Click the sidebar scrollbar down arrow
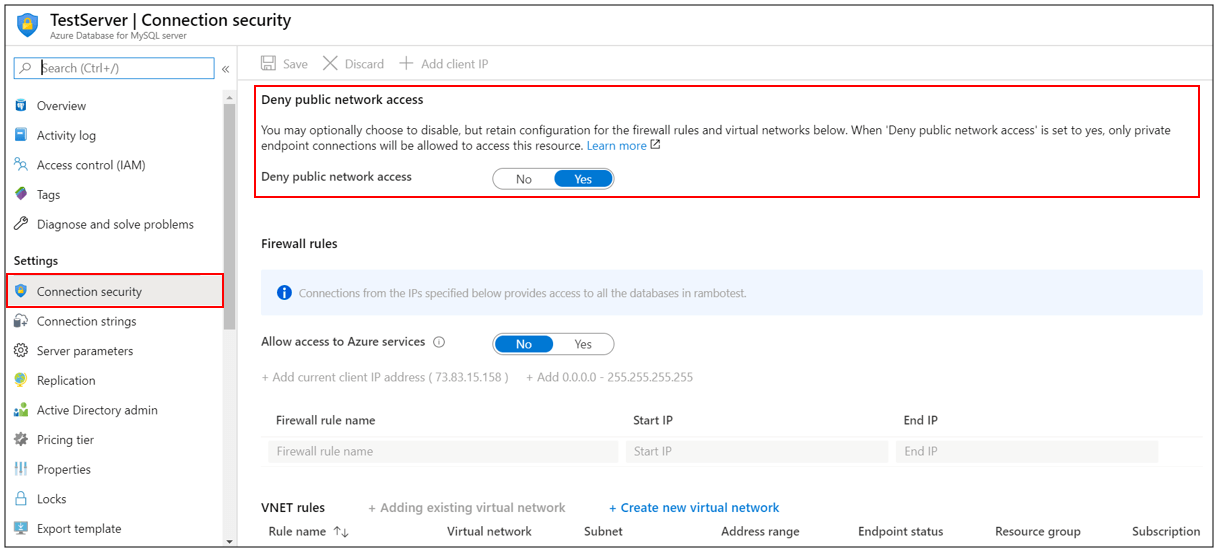Image resolution: width=1218 pixels, height=552 pixels. (230, 541)
